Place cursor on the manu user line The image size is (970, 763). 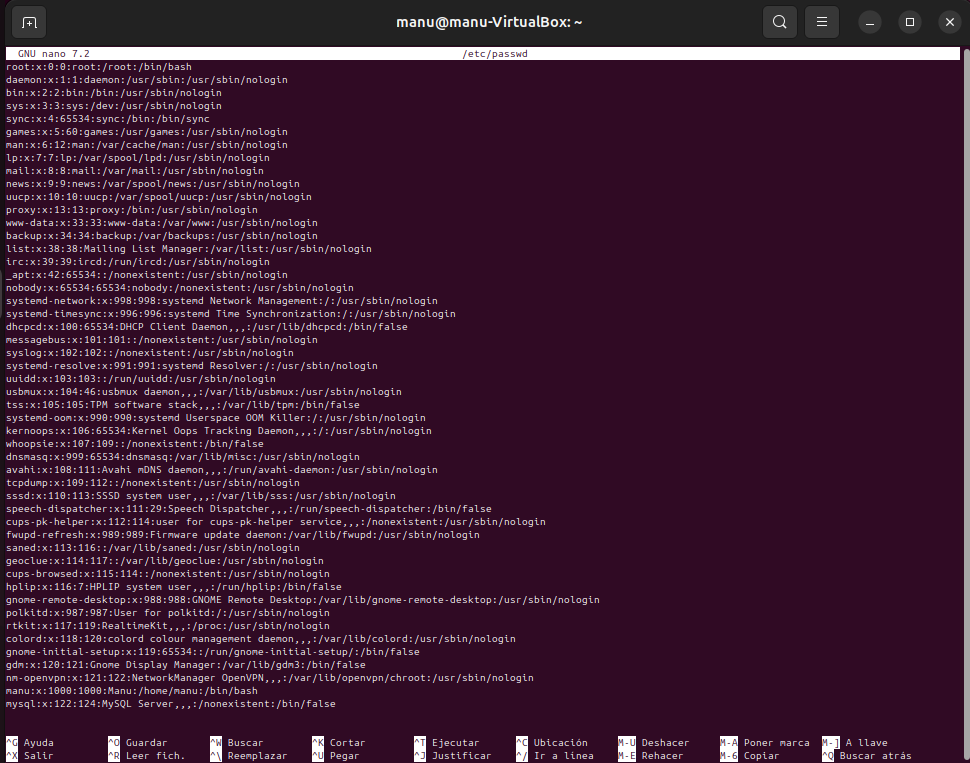131,691
